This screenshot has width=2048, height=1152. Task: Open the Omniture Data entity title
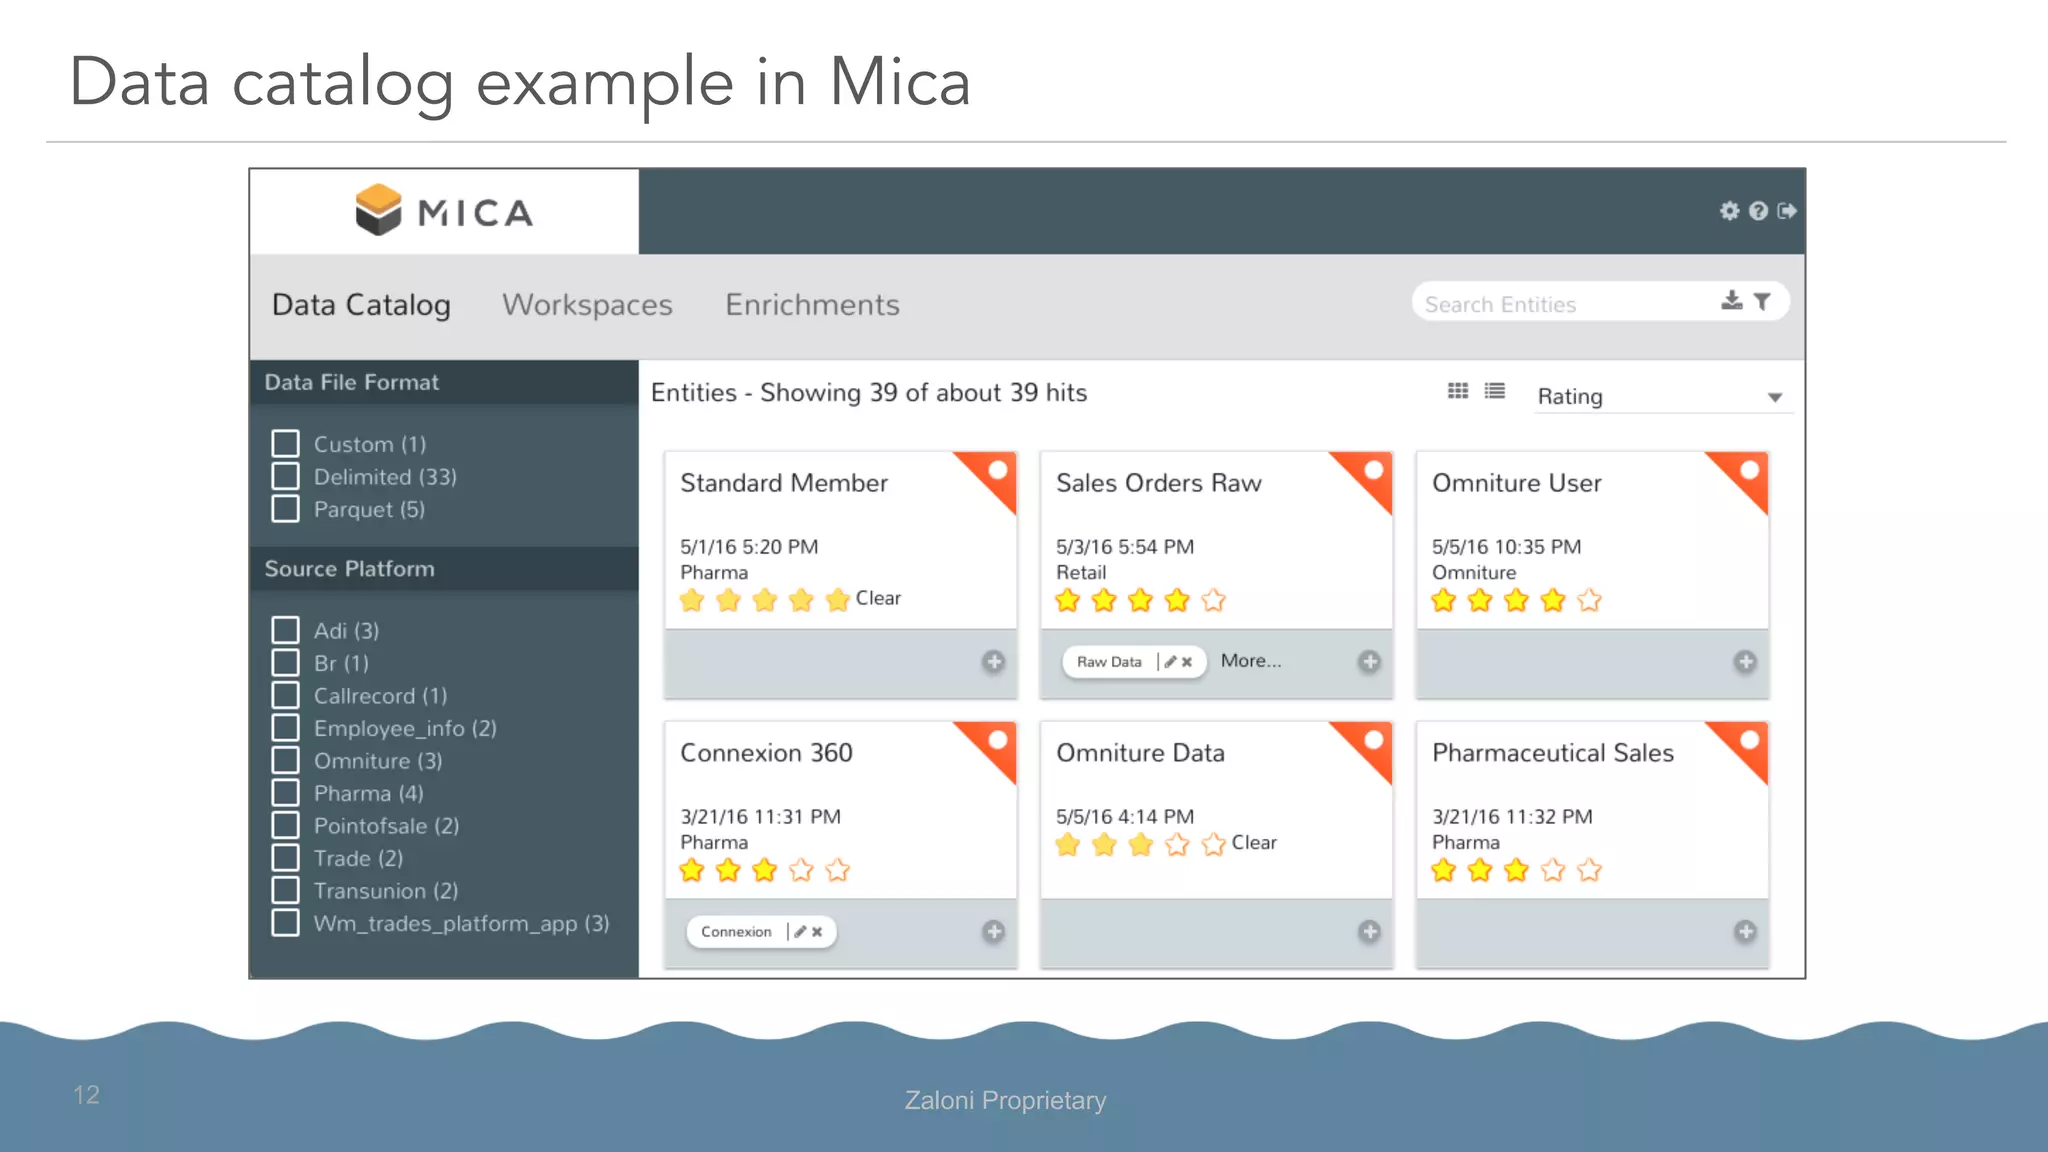click(x=1140, y=753)
